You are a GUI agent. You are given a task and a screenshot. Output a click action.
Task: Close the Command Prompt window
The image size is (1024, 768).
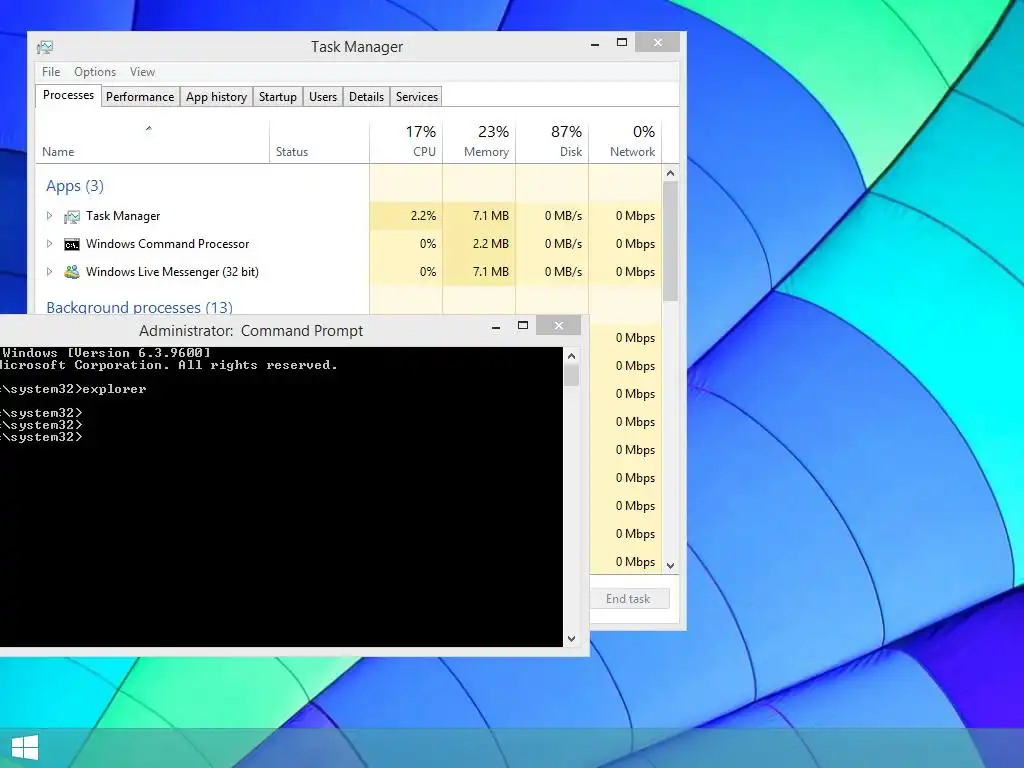tap(558, 326)
